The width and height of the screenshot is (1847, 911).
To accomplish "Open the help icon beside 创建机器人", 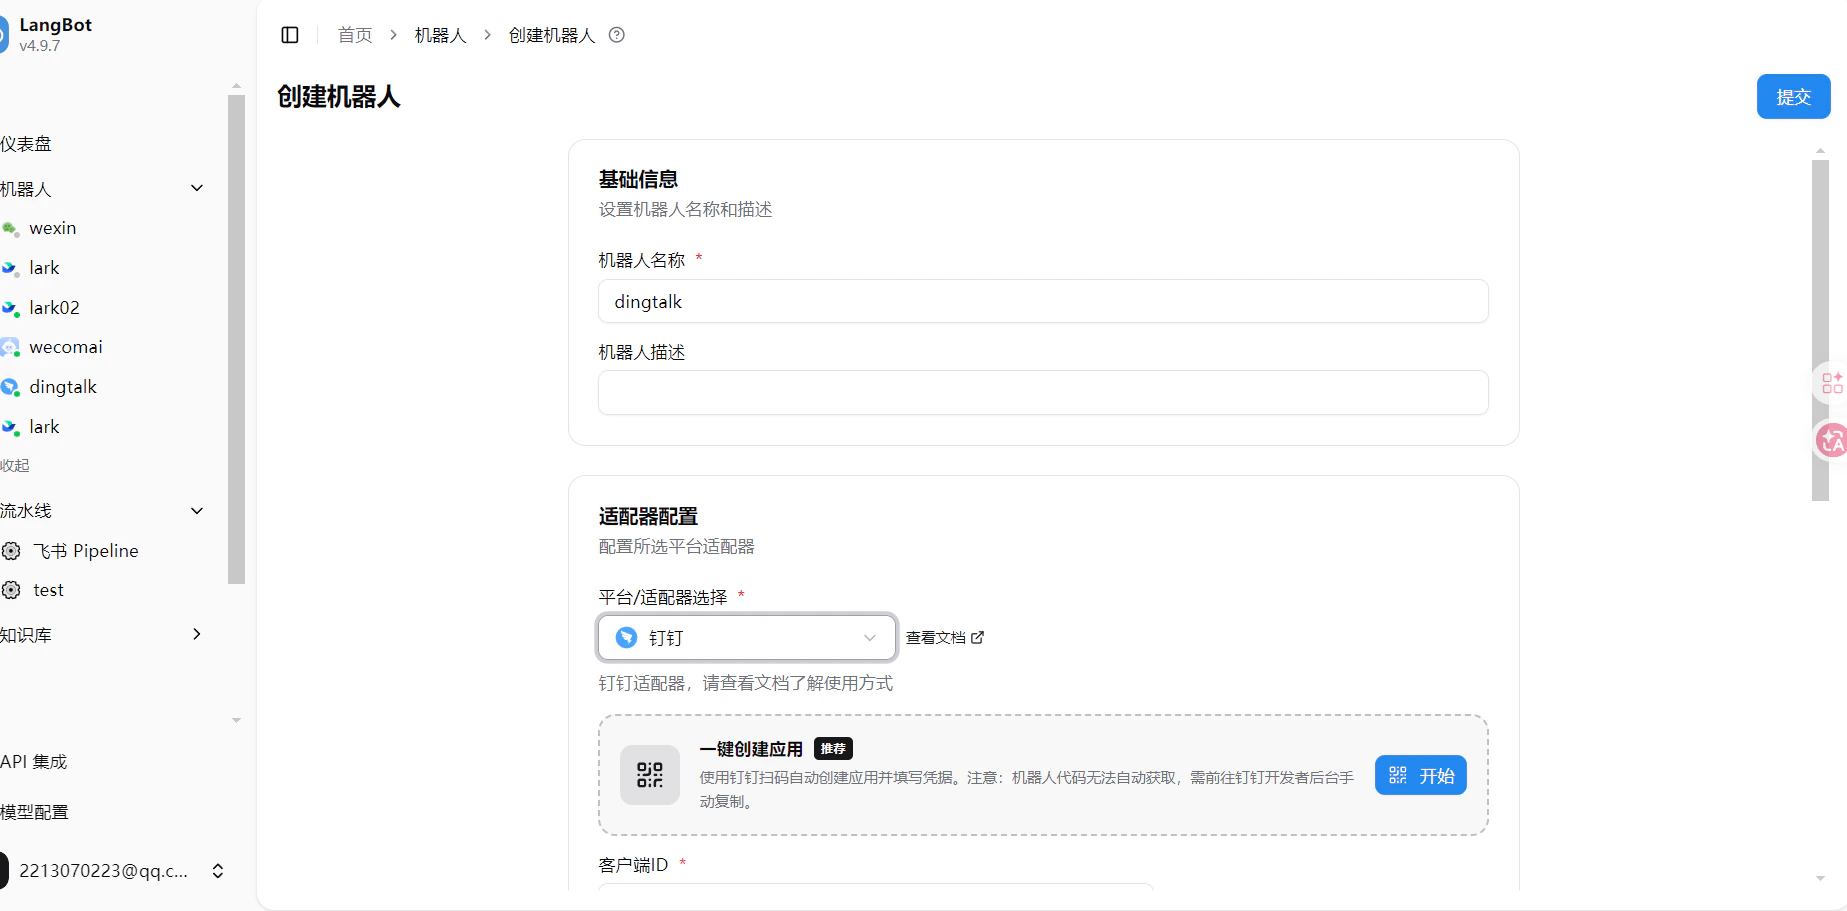I will 617,35.
